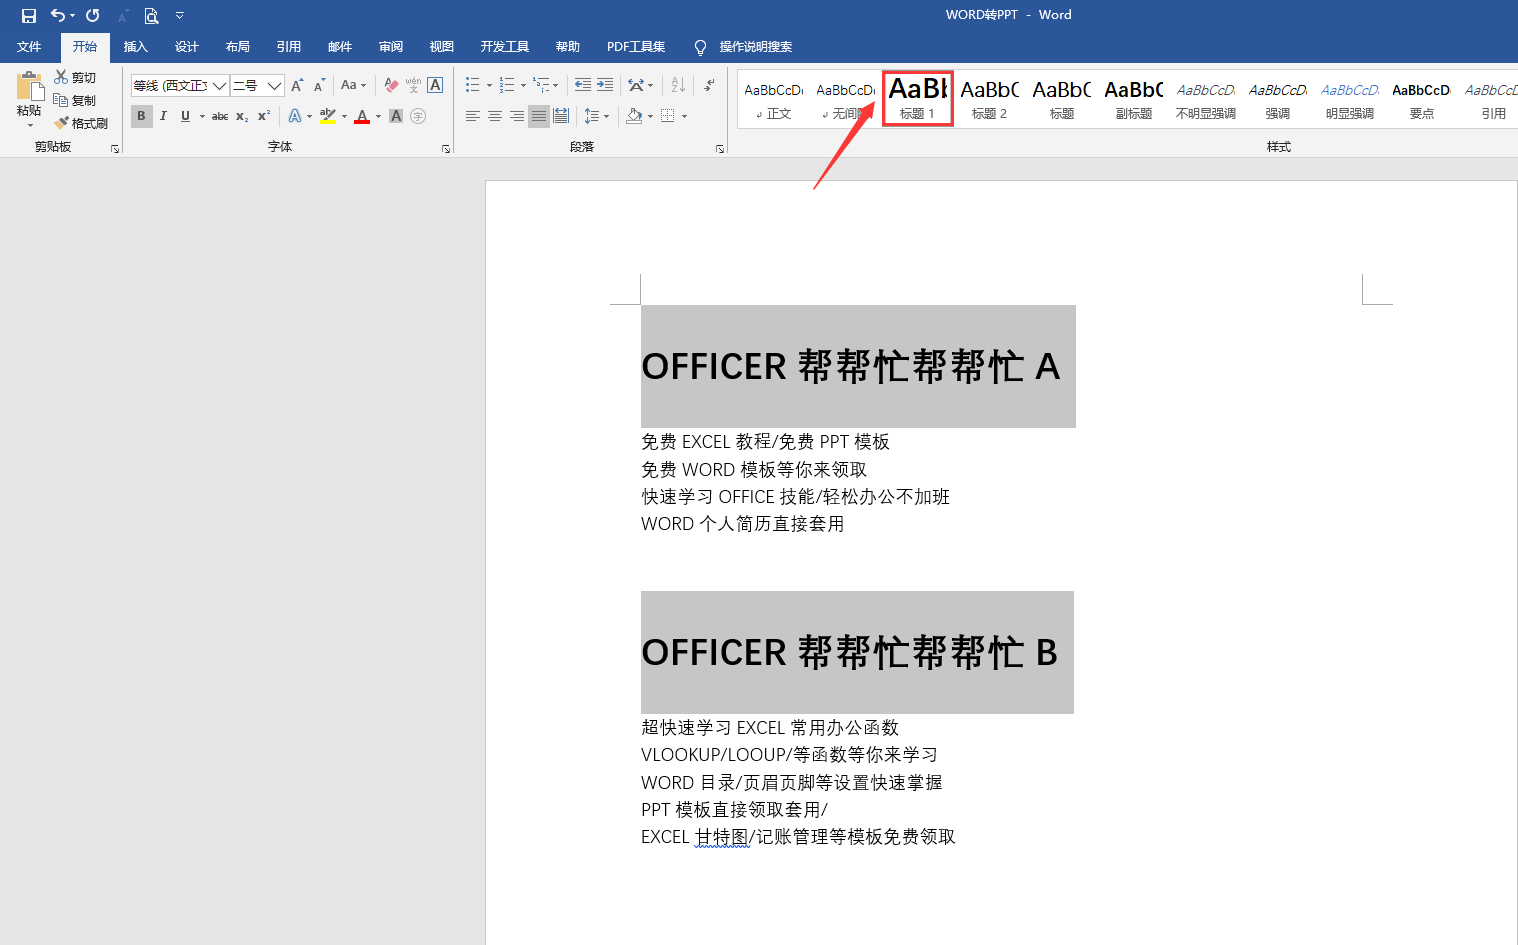Viewport: 1518px width, 945px height.
Task: Open the clipboard pane launcher
Action: tap(115, 149)
